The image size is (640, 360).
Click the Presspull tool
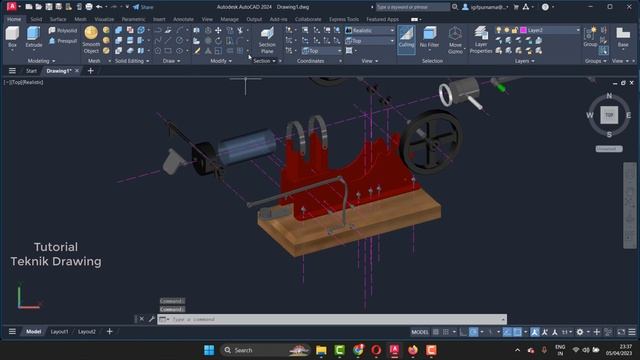click(63, 41)
